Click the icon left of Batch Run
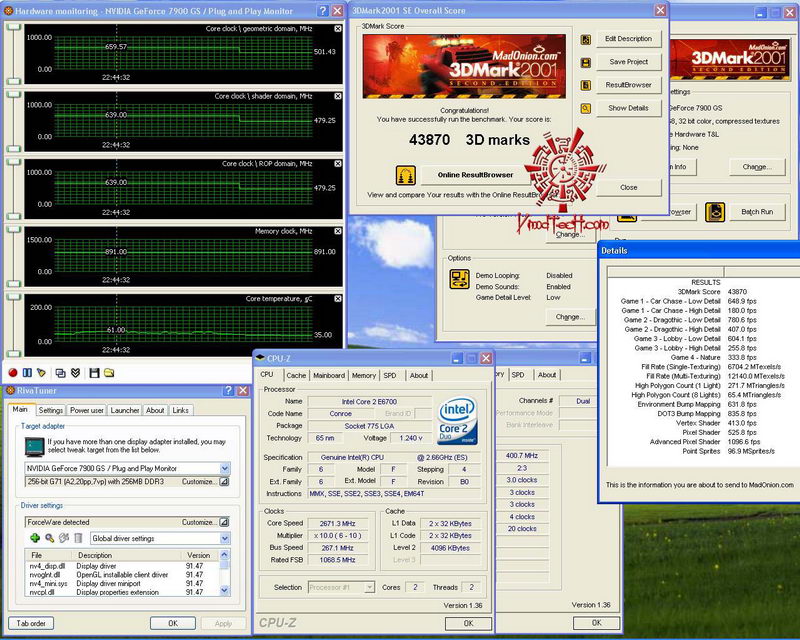The image size is (800, 640). pyautogui.click(x=715, y=212)
